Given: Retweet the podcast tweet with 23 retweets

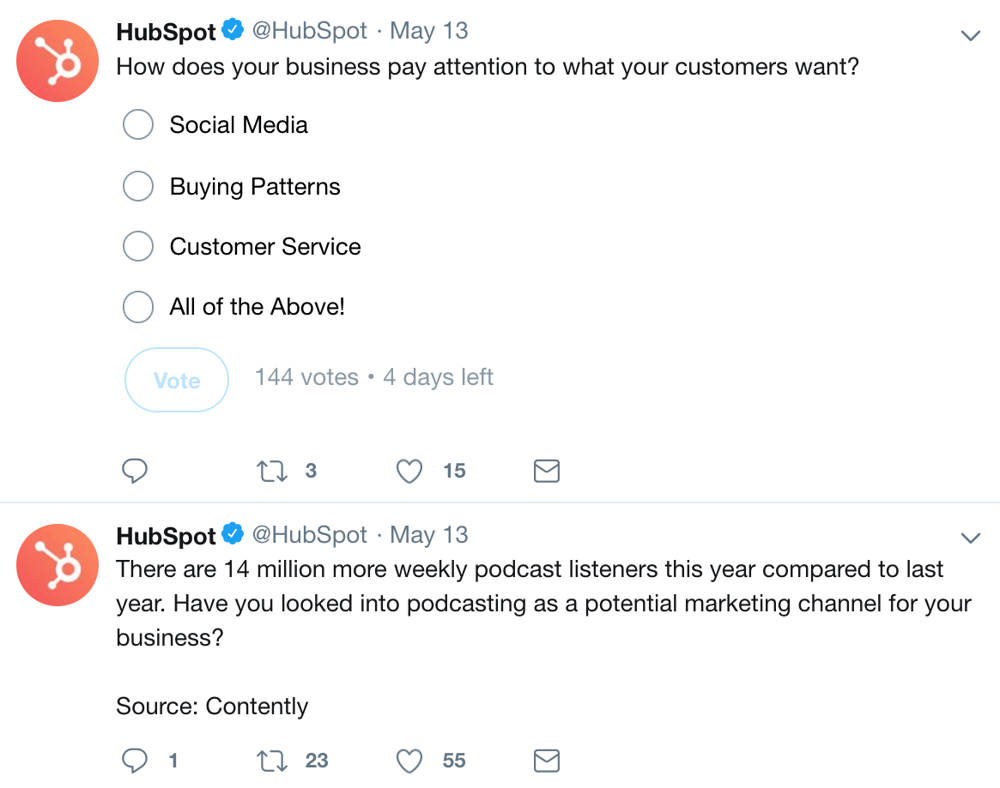Looking at the screenshot, I should click(271, 760).
